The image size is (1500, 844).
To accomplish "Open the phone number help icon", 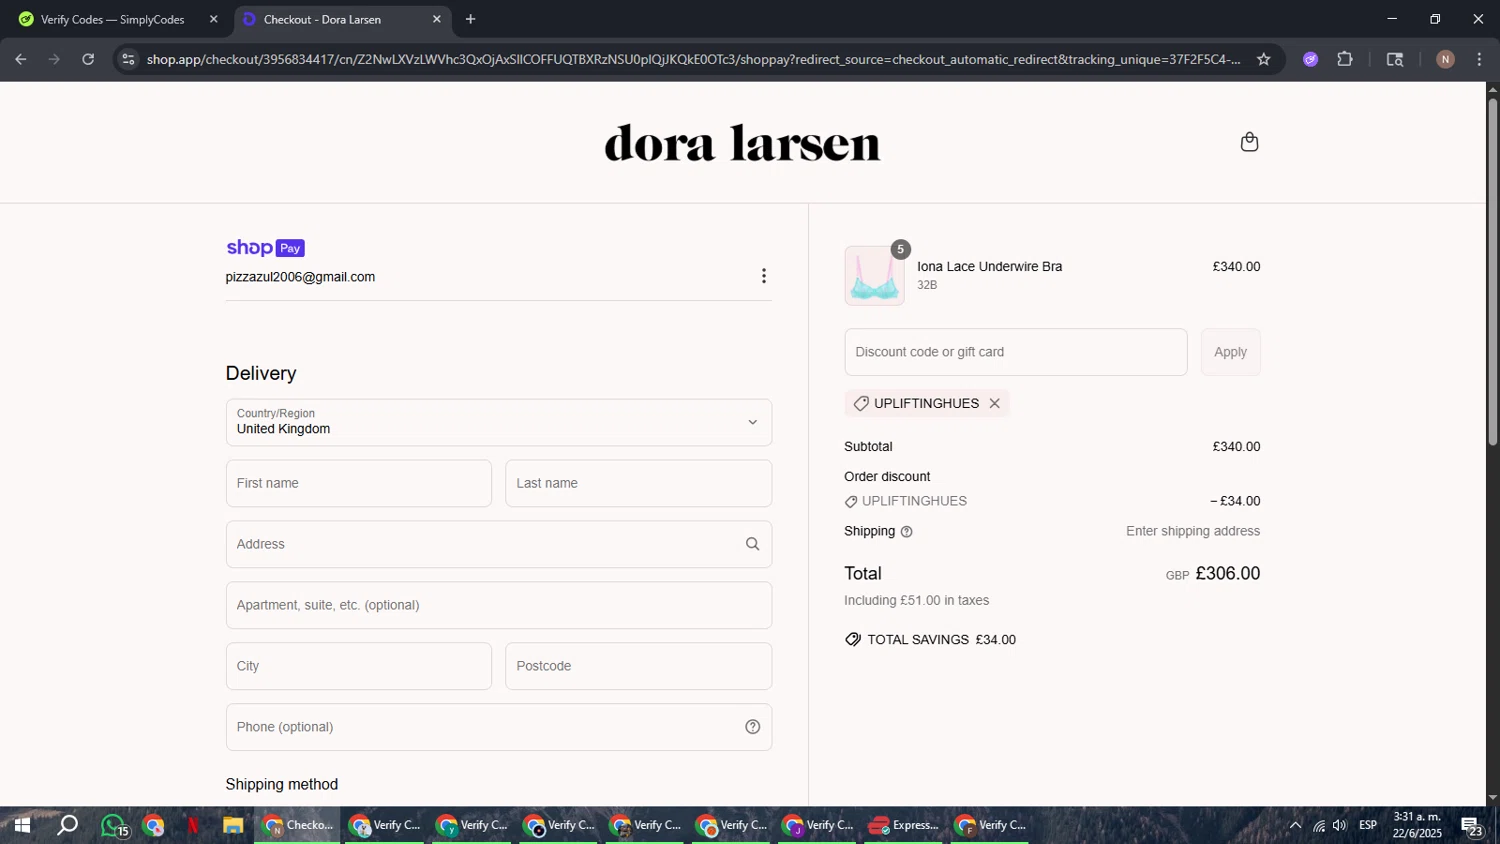I will point(753,727).
